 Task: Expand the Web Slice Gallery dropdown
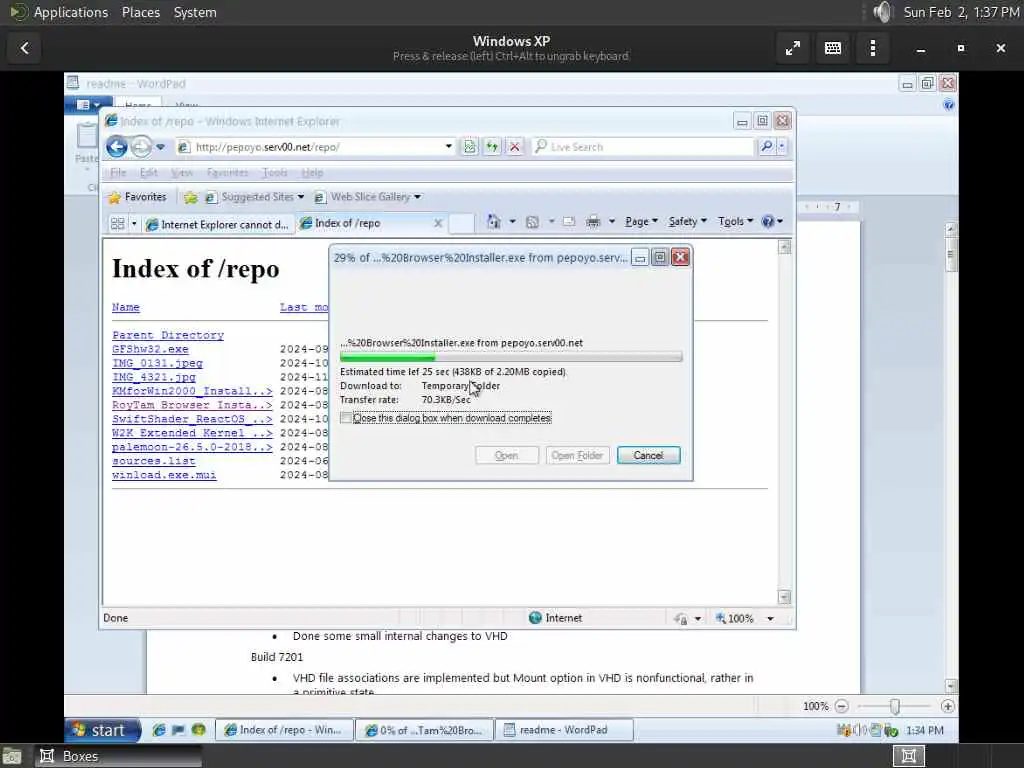[x=417, y=197]
